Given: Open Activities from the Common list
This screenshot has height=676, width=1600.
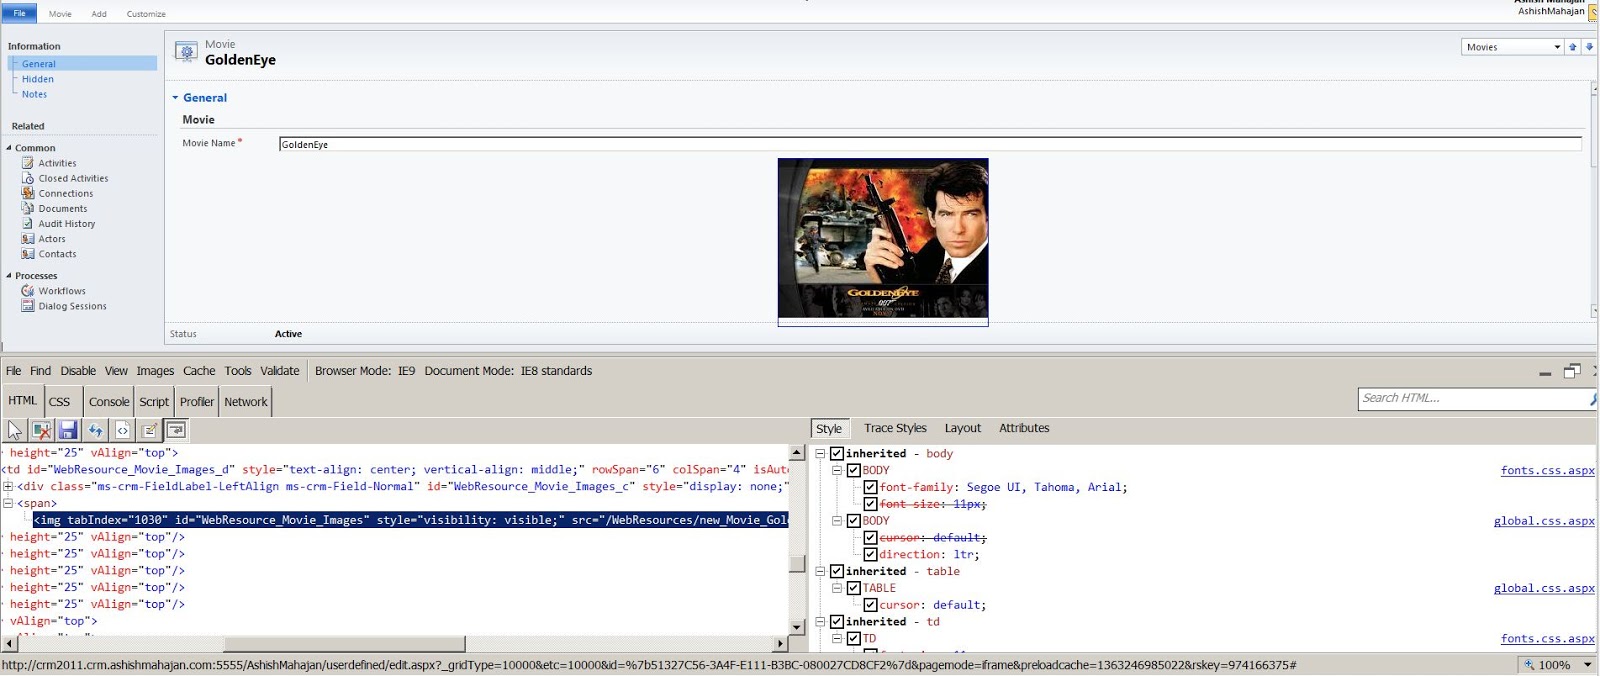Looking at the screenshot, I should point(57,163).
